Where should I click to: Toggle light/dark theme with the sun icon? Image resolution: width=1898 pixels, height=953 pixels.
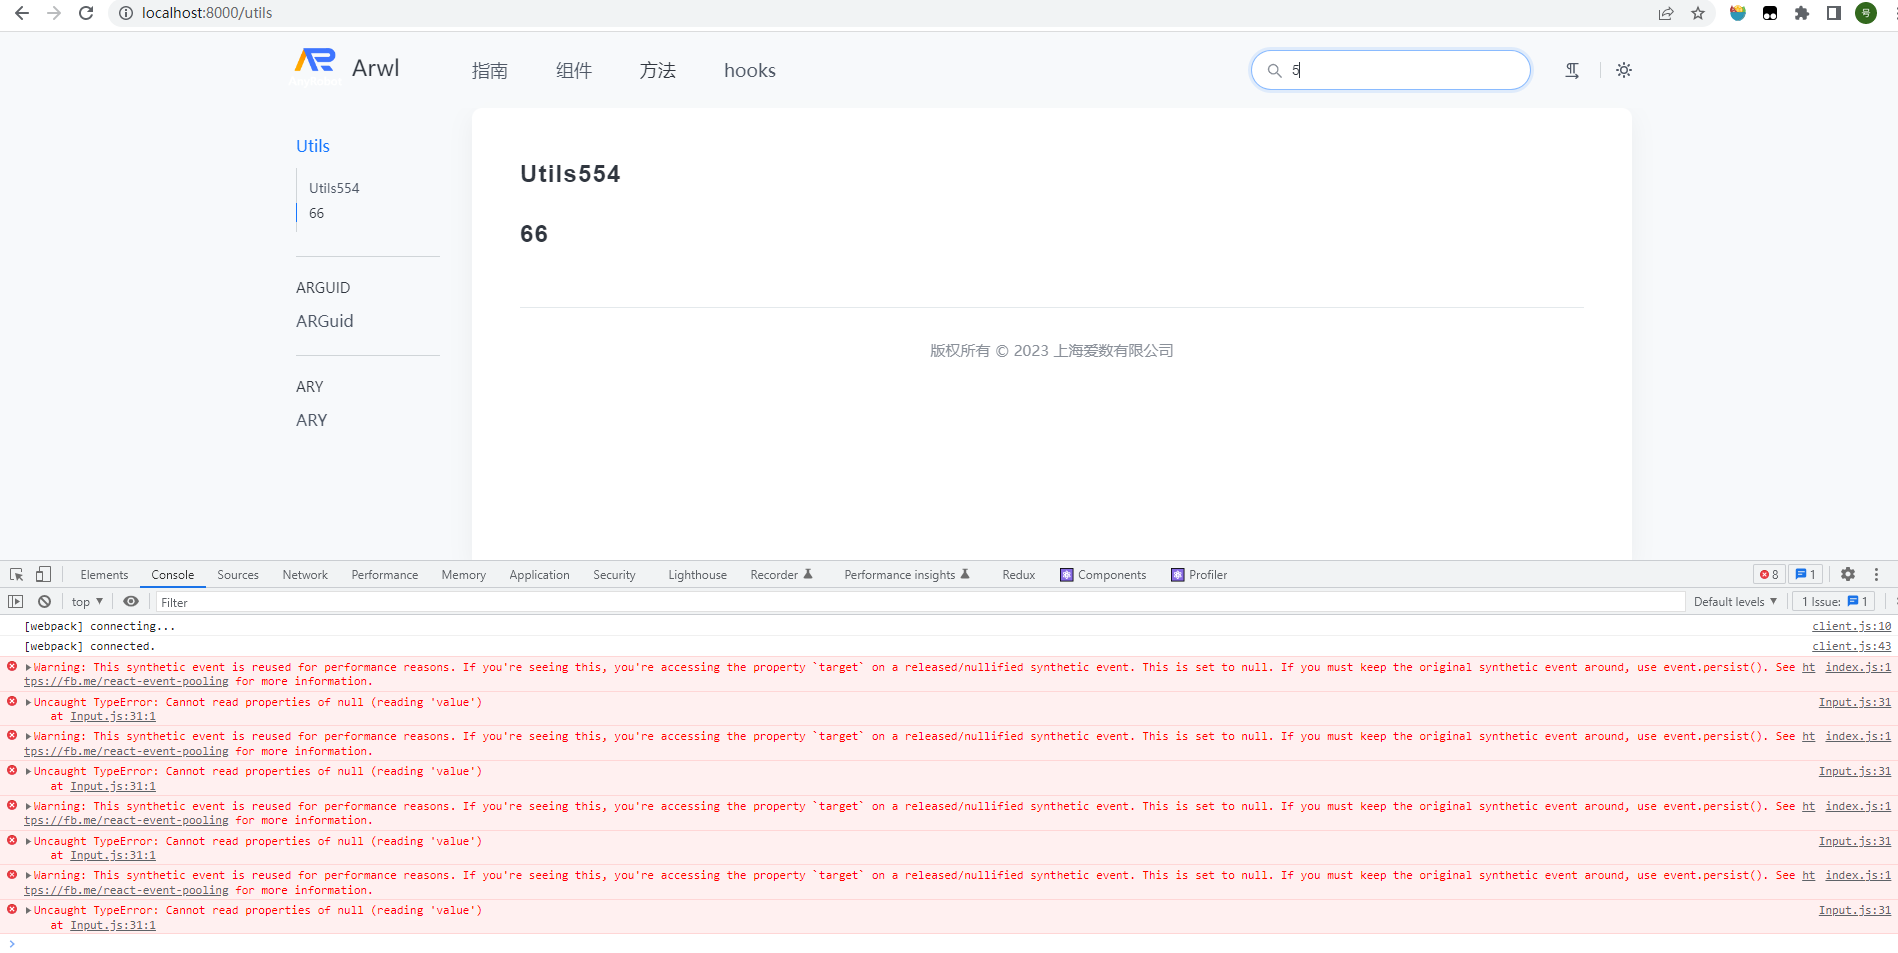click(1623, 70)
